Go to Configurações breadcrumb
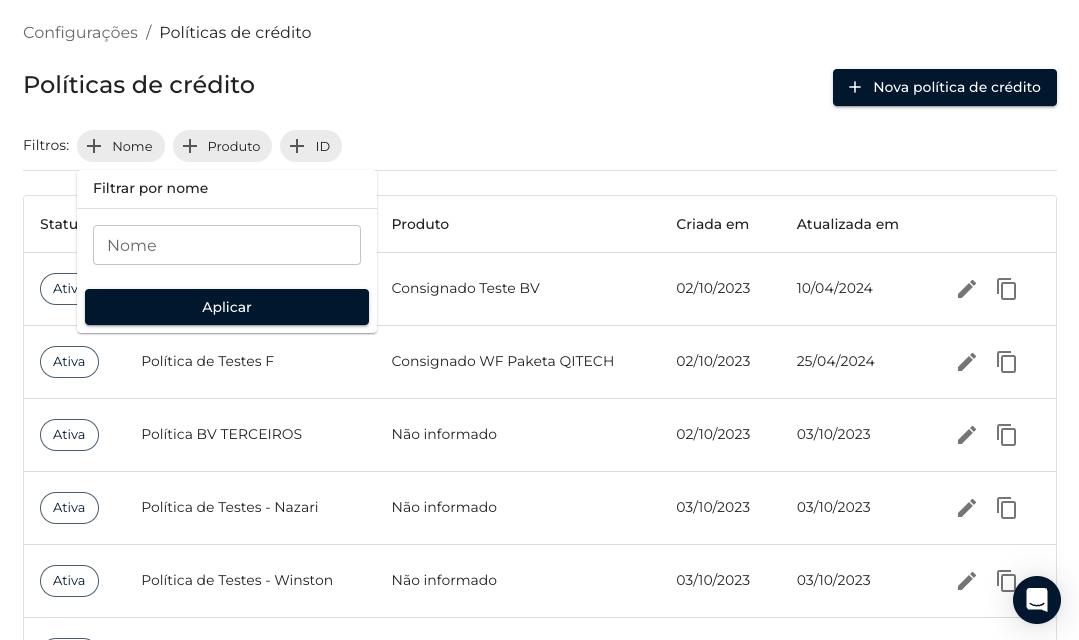The height and width of the screenshot is (640, 1079). tap(80, 32)
